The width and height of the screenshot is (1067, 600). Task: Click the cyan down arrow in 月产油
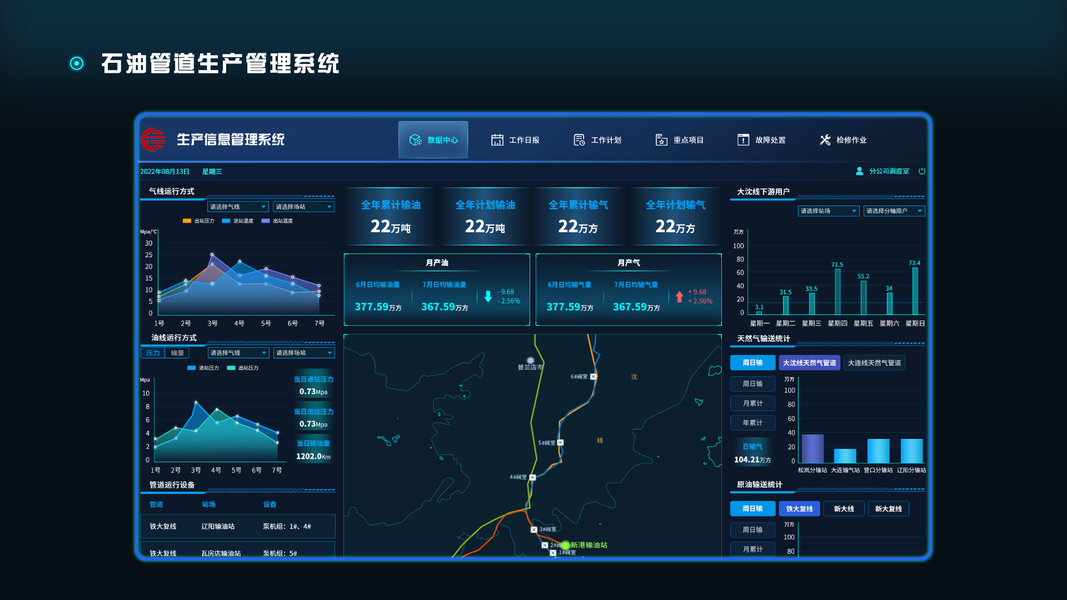(x=488, y=296)
